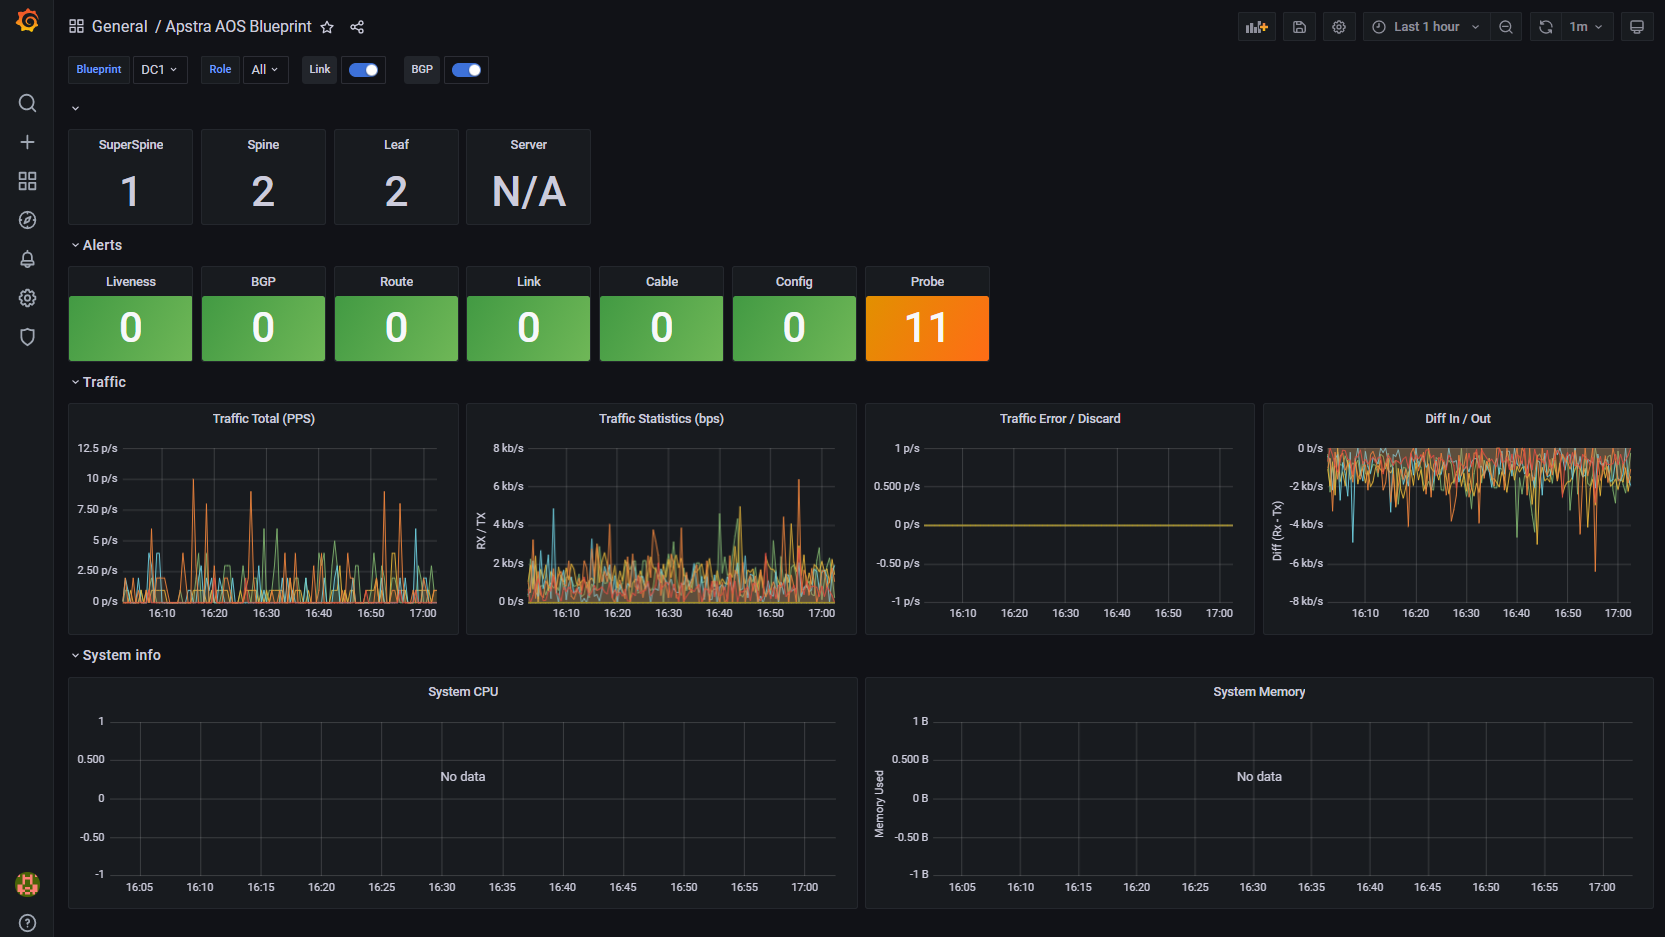This screenshot has width=1665, height=937.
Task: Click No data text in System CPU panel
Action: click(463, 777)
